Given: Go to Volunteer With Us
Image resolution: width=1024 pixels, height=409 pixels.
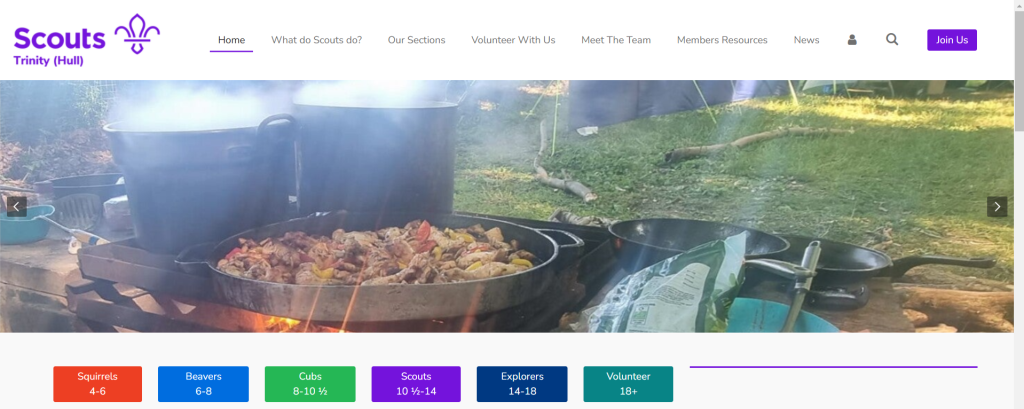Looking at the screenshot, I should 513,40.
